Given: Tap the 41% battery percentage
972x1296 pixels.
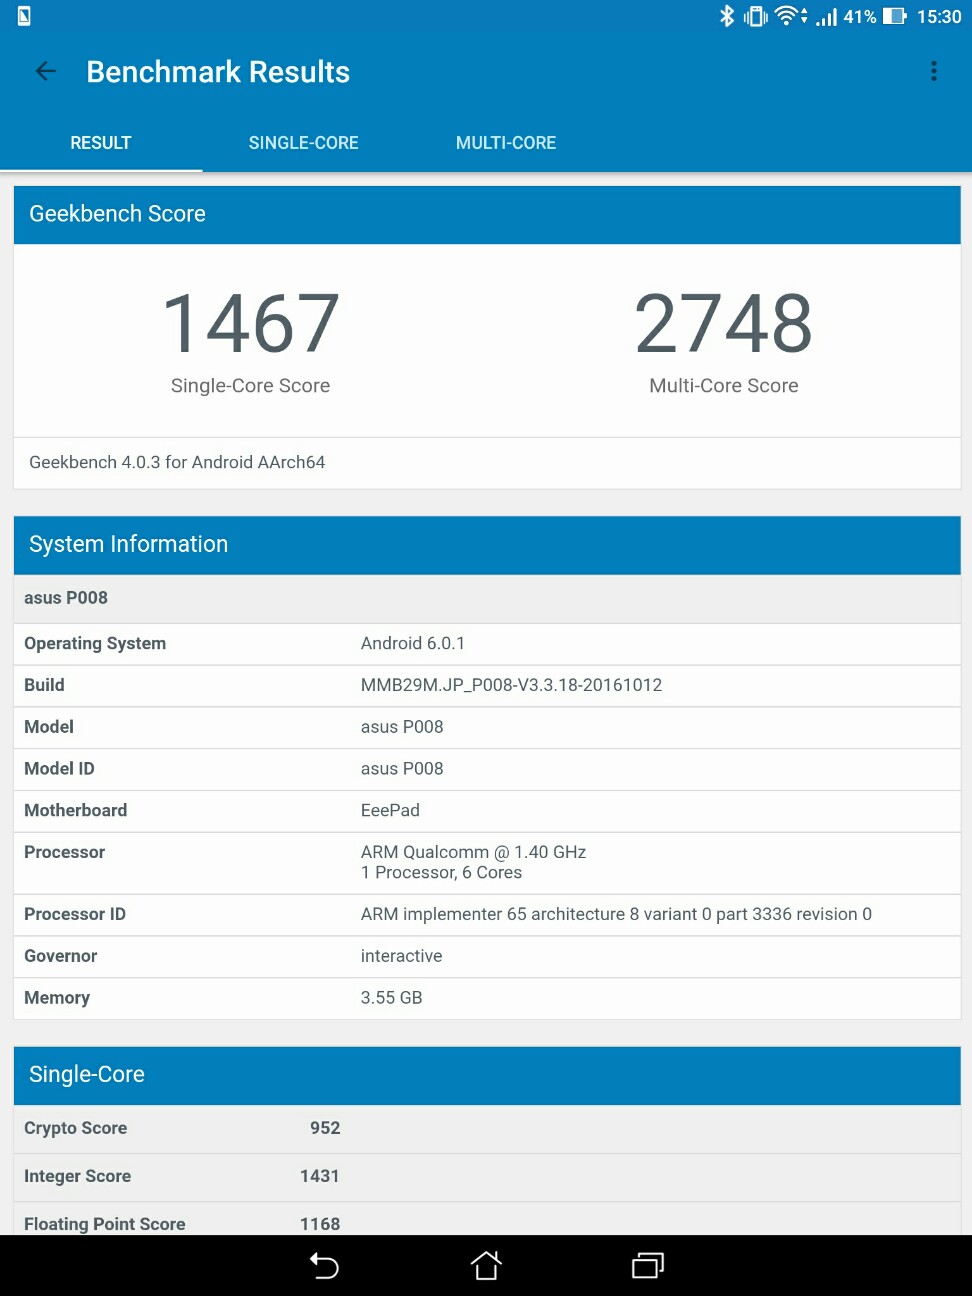Looking at the screenshot, I should click(x=860, y=16).
